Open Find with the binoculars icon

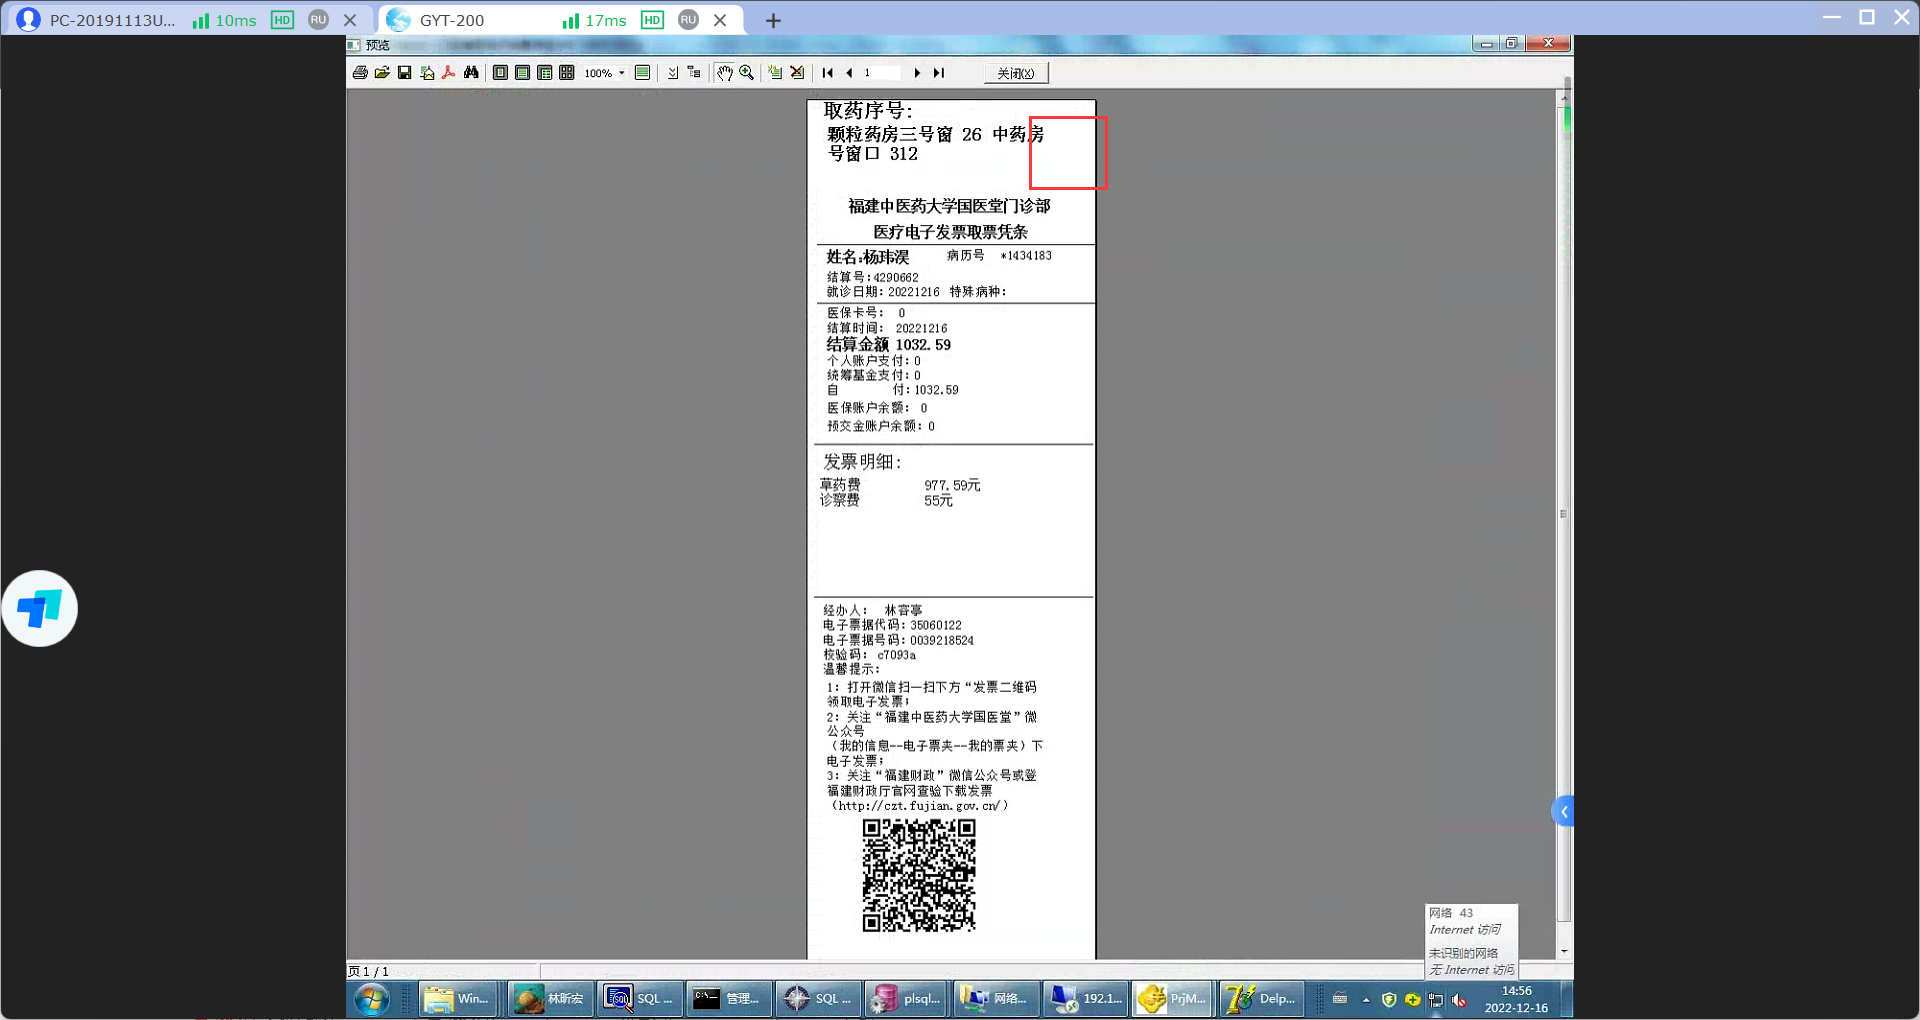[471, 73]
